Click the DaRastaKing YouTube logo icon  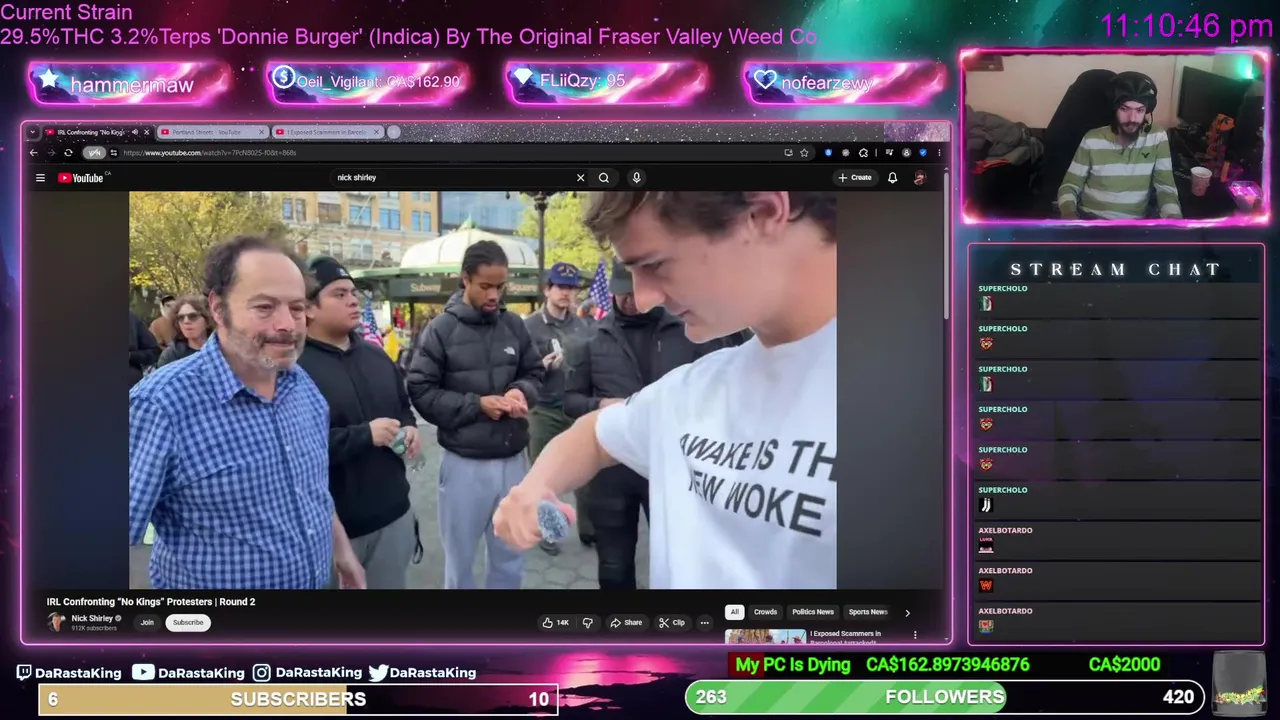[144, 672]
